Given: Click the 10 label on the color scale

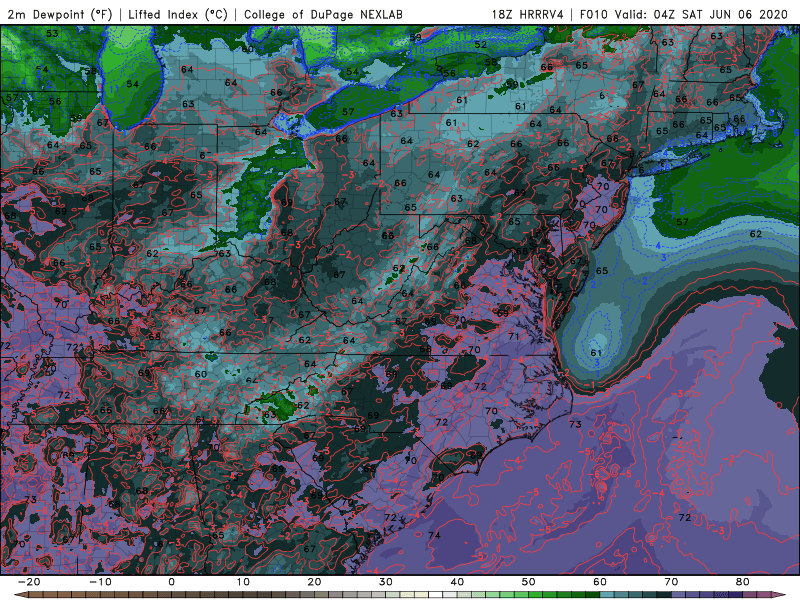Looking at the screenshot, I should click(243, 582).
